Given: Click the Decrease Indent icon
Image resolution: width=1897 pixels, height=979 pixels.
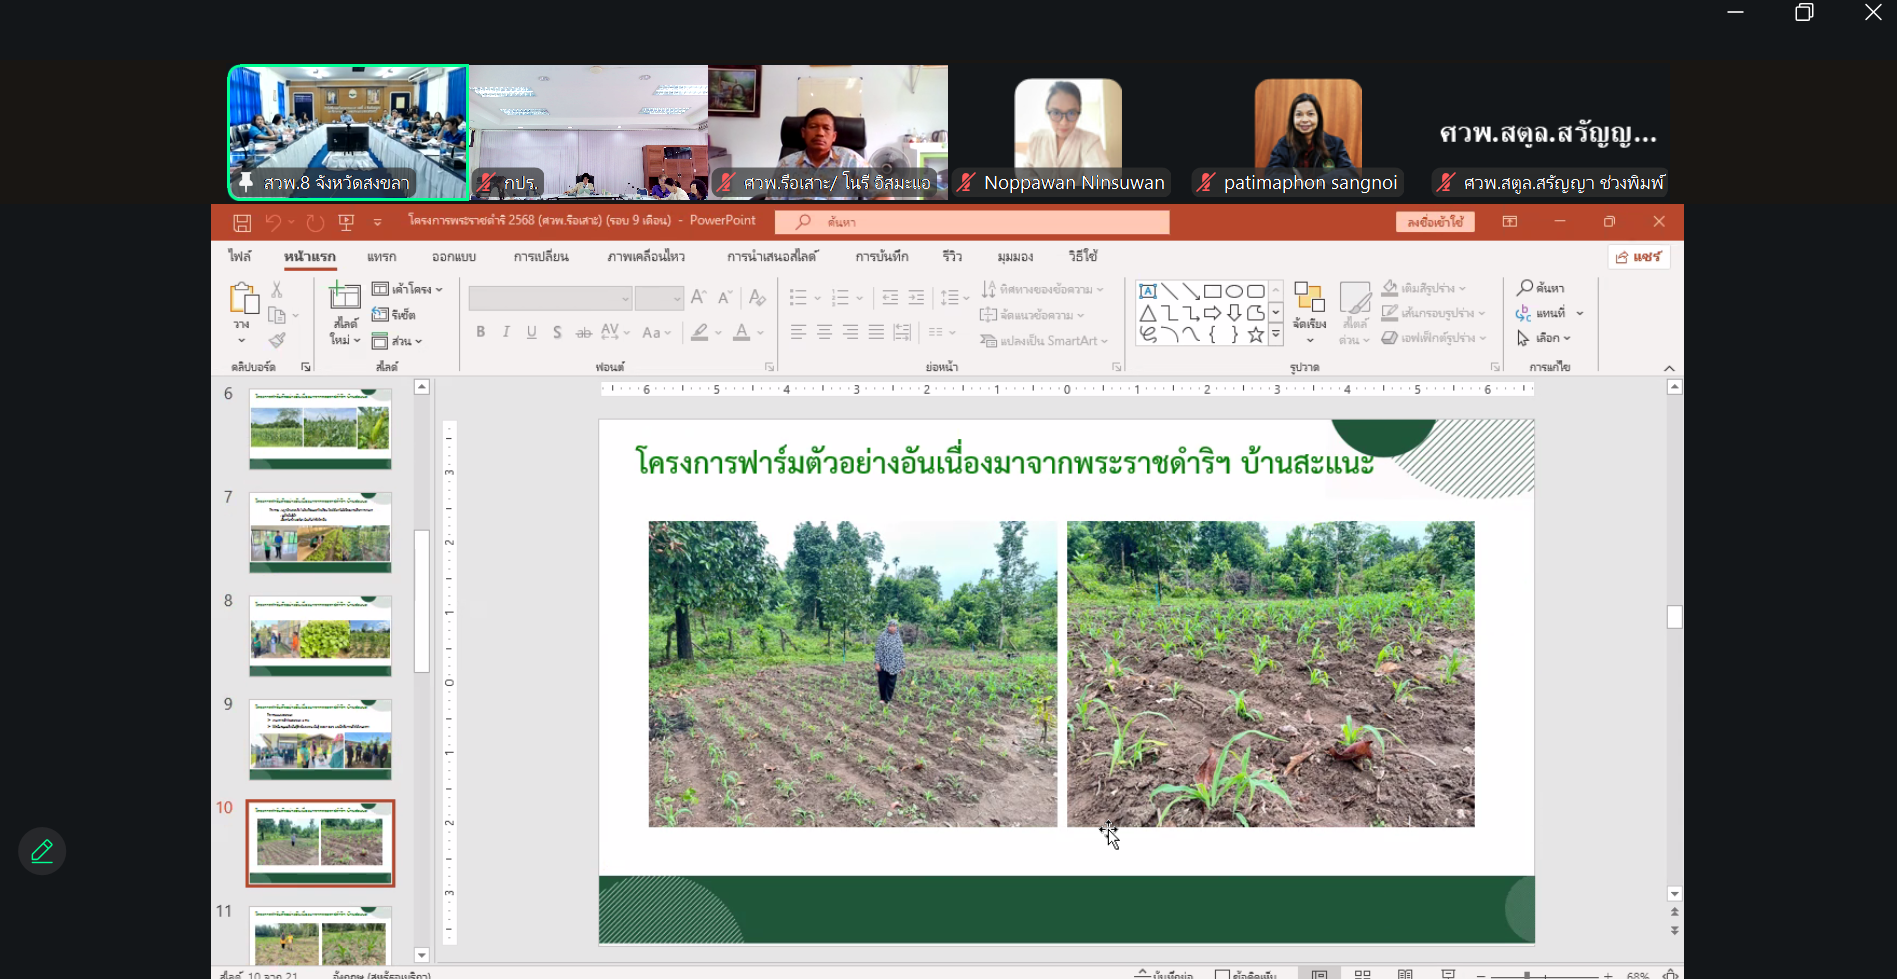Looking at the screenshot, I should (x=890, y=297).
